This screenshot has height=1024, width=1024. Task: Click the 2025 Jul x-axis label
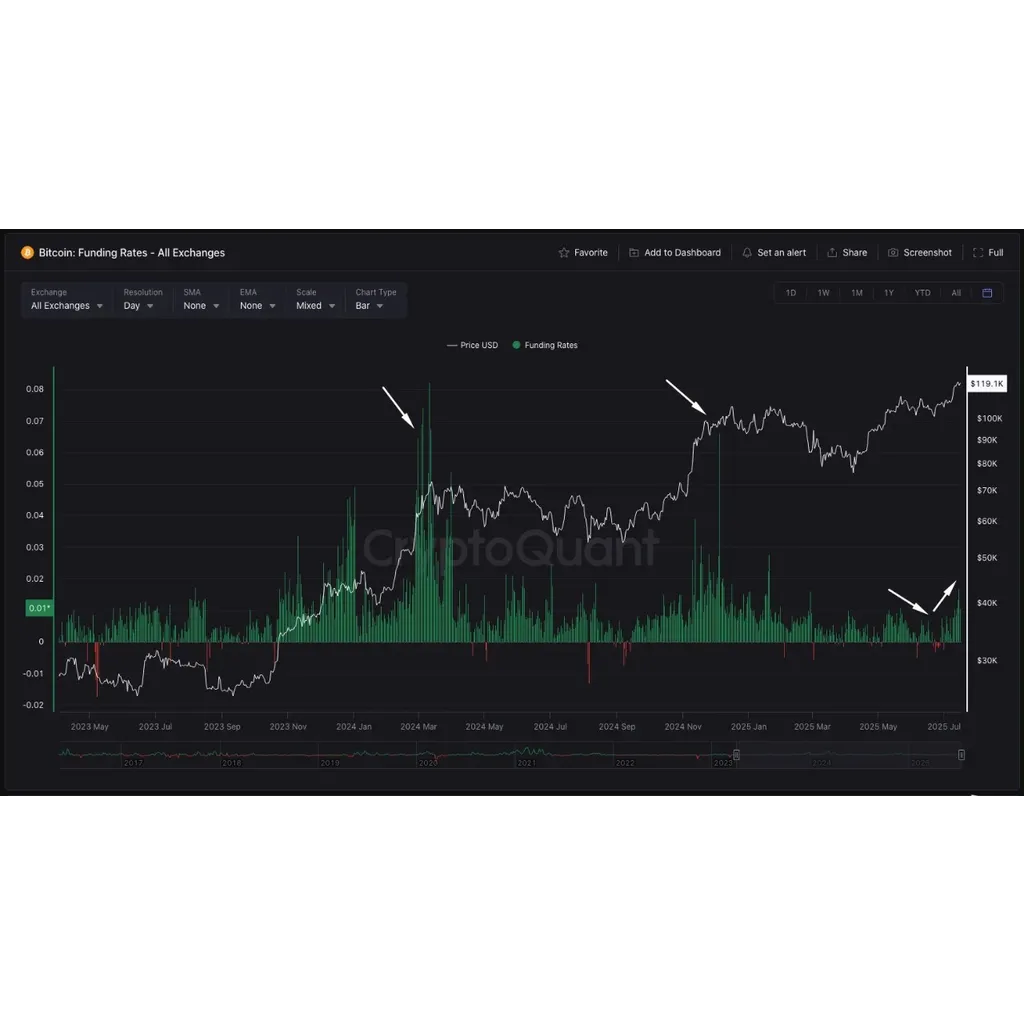pyautogui.click(x=944, y=727)
